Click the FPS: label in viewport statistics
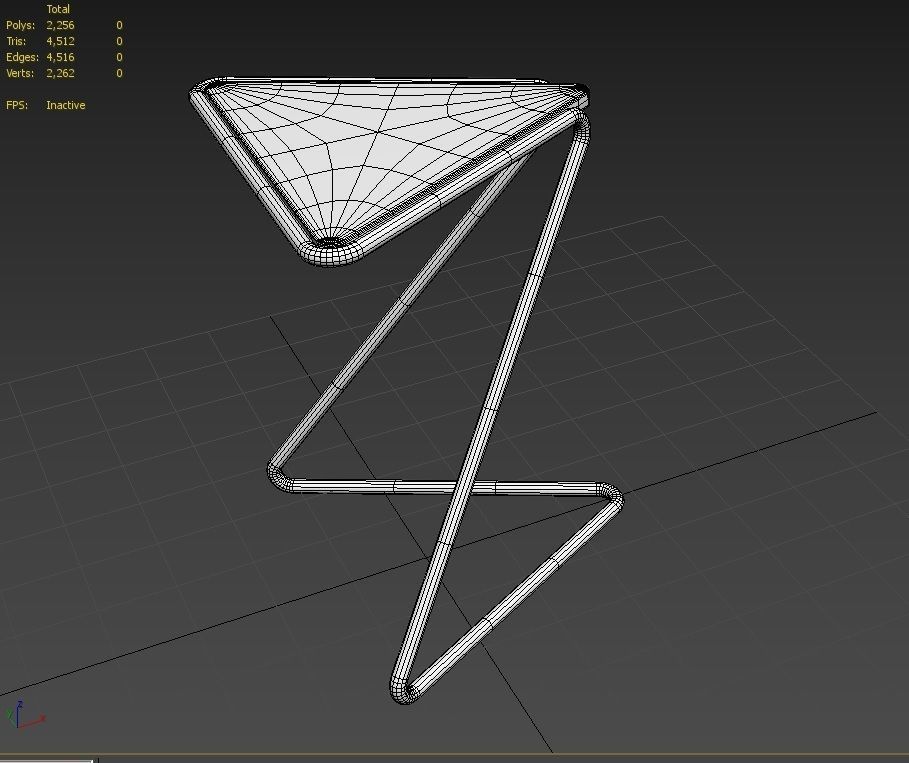 pos(17,105)
